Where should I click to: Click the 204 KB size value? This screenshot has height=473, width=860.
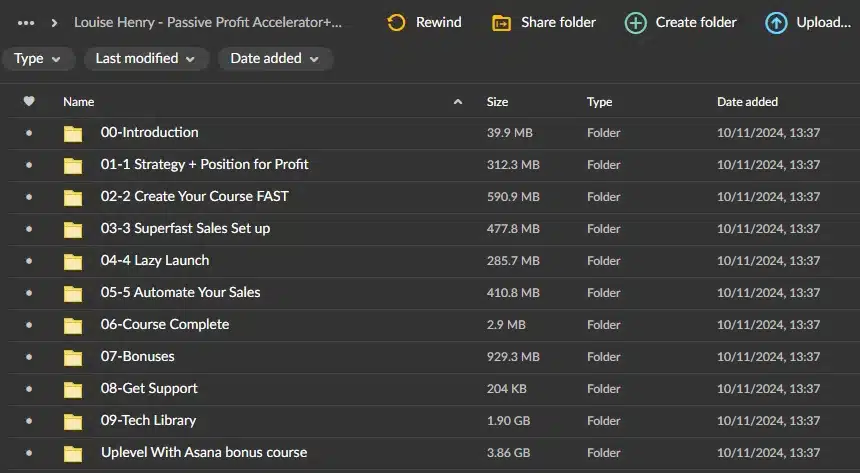click(507, 388)
